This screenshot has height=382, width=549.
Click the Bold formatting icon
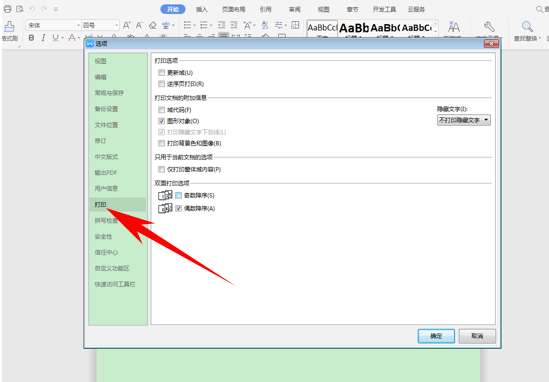[x=32, y=38]
